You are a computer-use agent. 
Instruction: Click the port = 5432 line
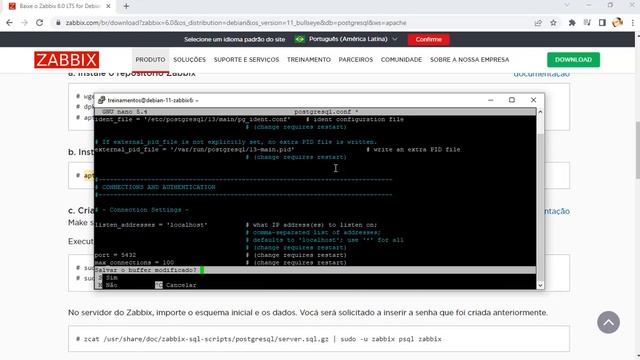pos(115,255)
